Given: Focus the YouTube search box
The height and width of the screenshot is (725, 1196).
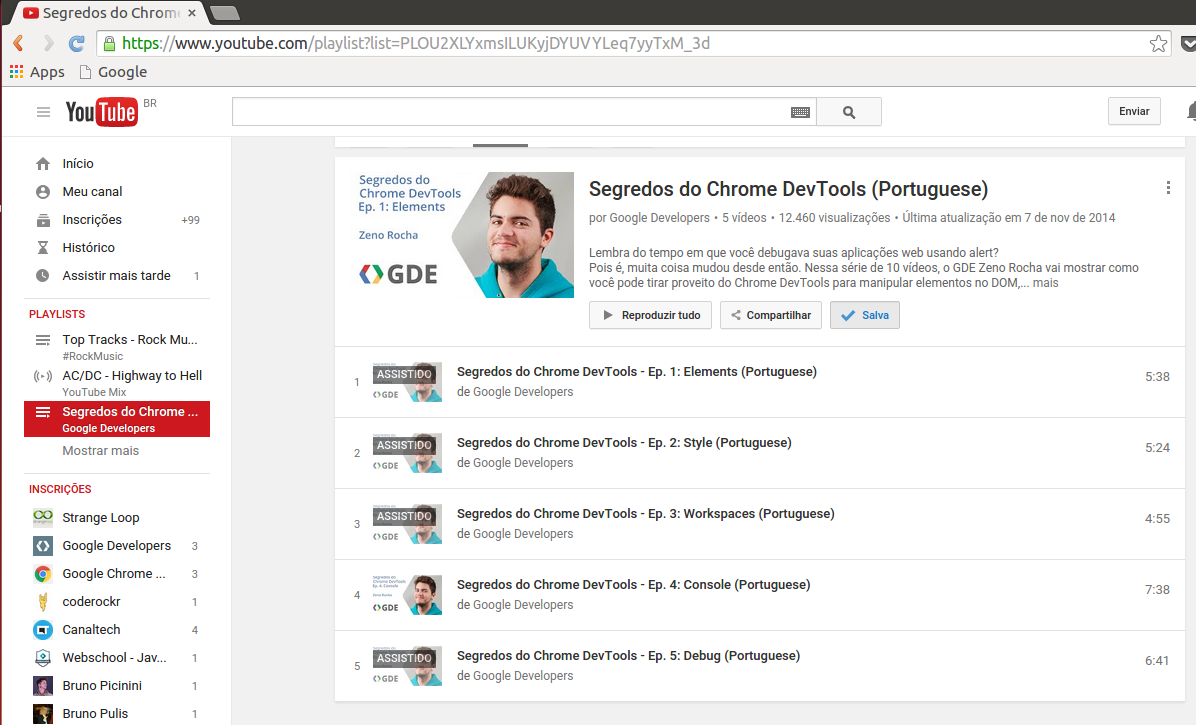Looking at the screenshot, I should click(511, 112).
